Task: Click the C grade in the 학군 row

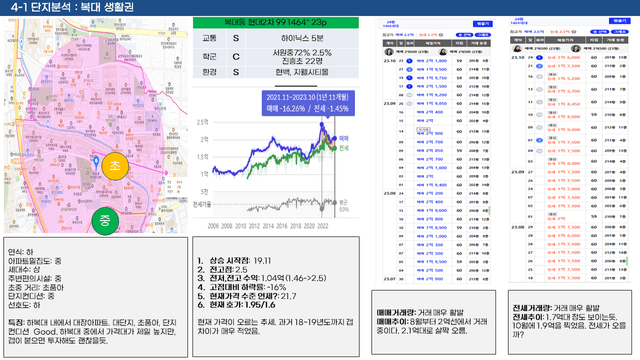Action: click(236, 56)
